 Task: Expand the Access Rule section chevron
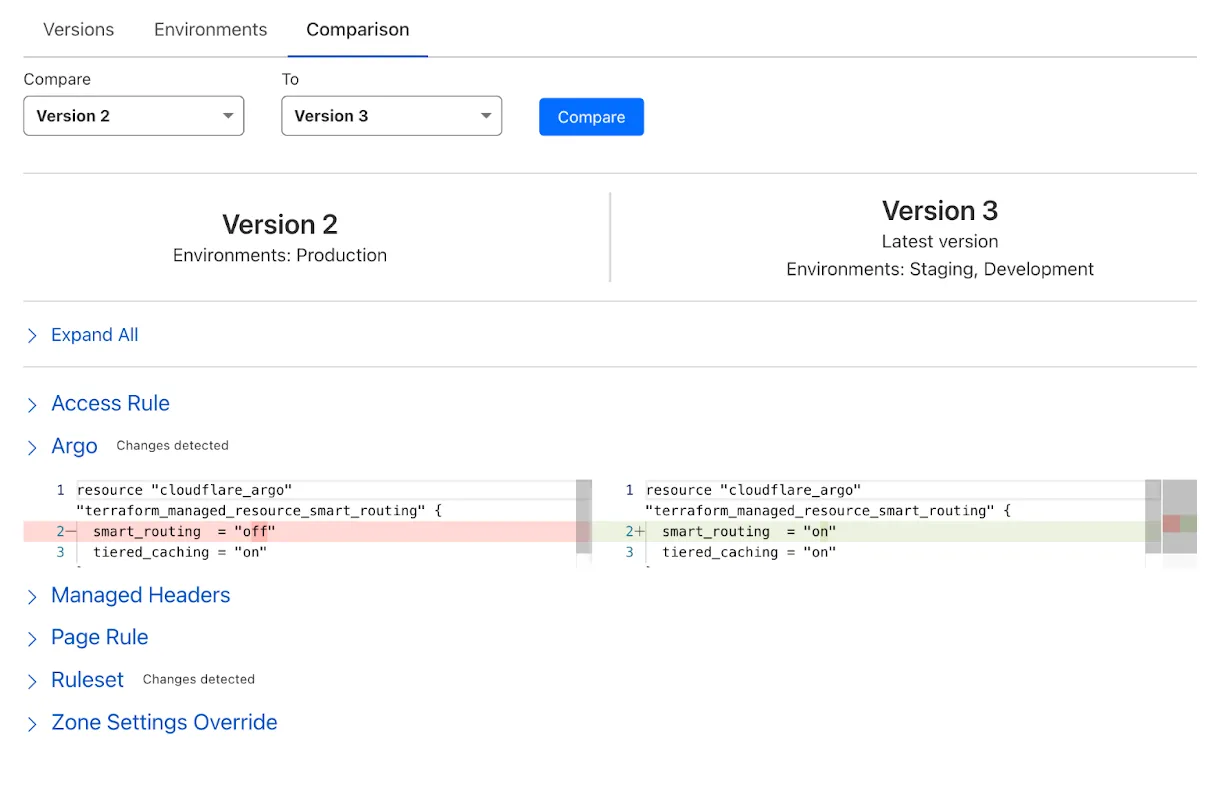click(31, 403)
